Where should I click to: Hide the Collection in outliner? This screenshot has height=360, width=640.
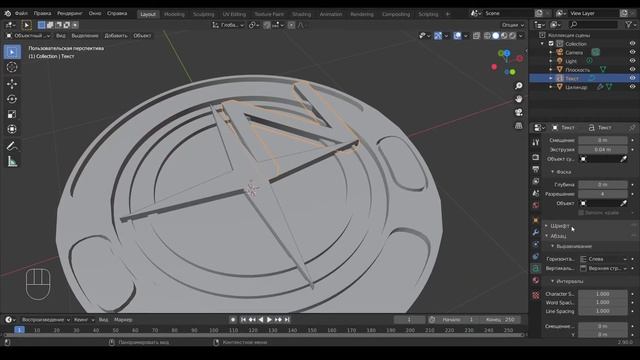tap(632, 44)
